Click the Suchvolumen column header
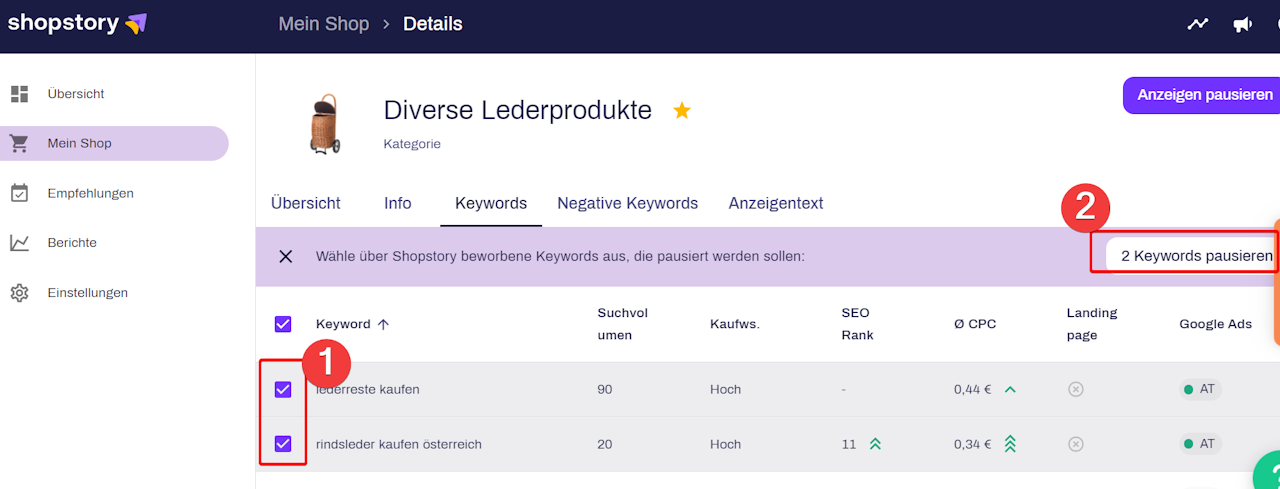Image resolution: width=1280 pixels, height=489 pixels. [622, 324]
